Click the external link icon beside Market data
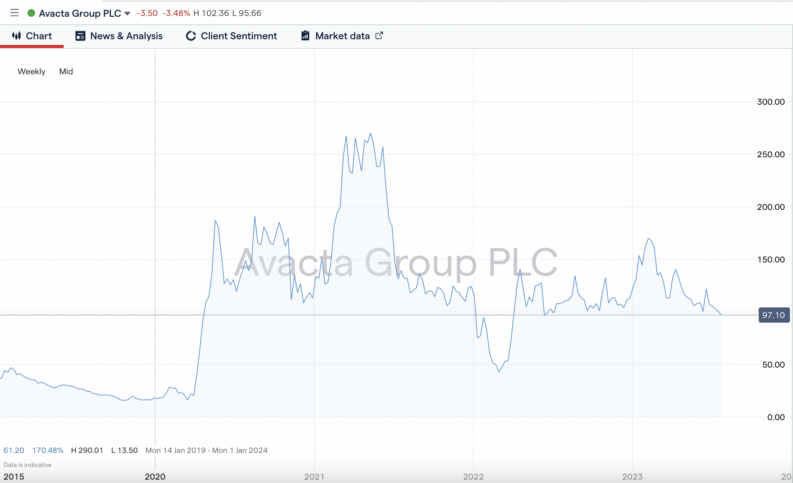 pyautogui.click(x=379, y=35)
